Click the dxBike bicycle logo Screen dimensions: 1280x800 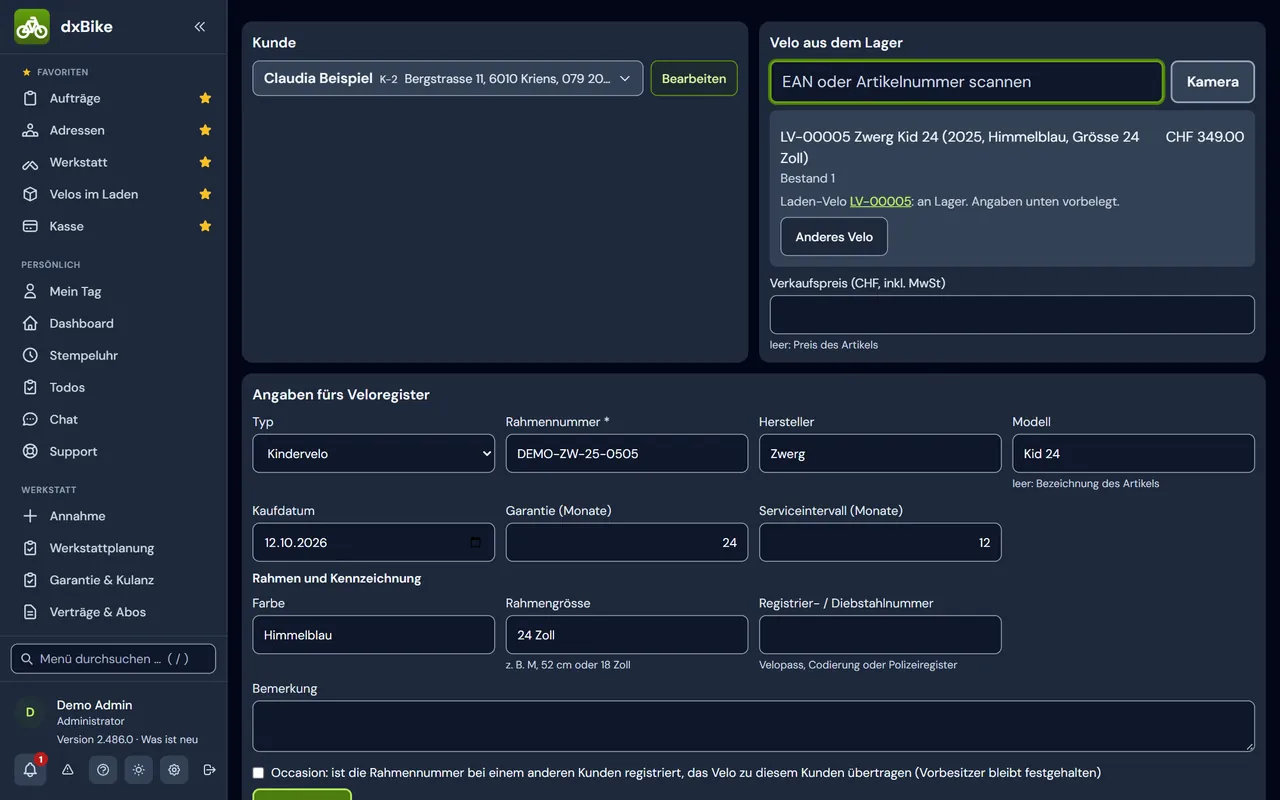click(x=32, y=27)
